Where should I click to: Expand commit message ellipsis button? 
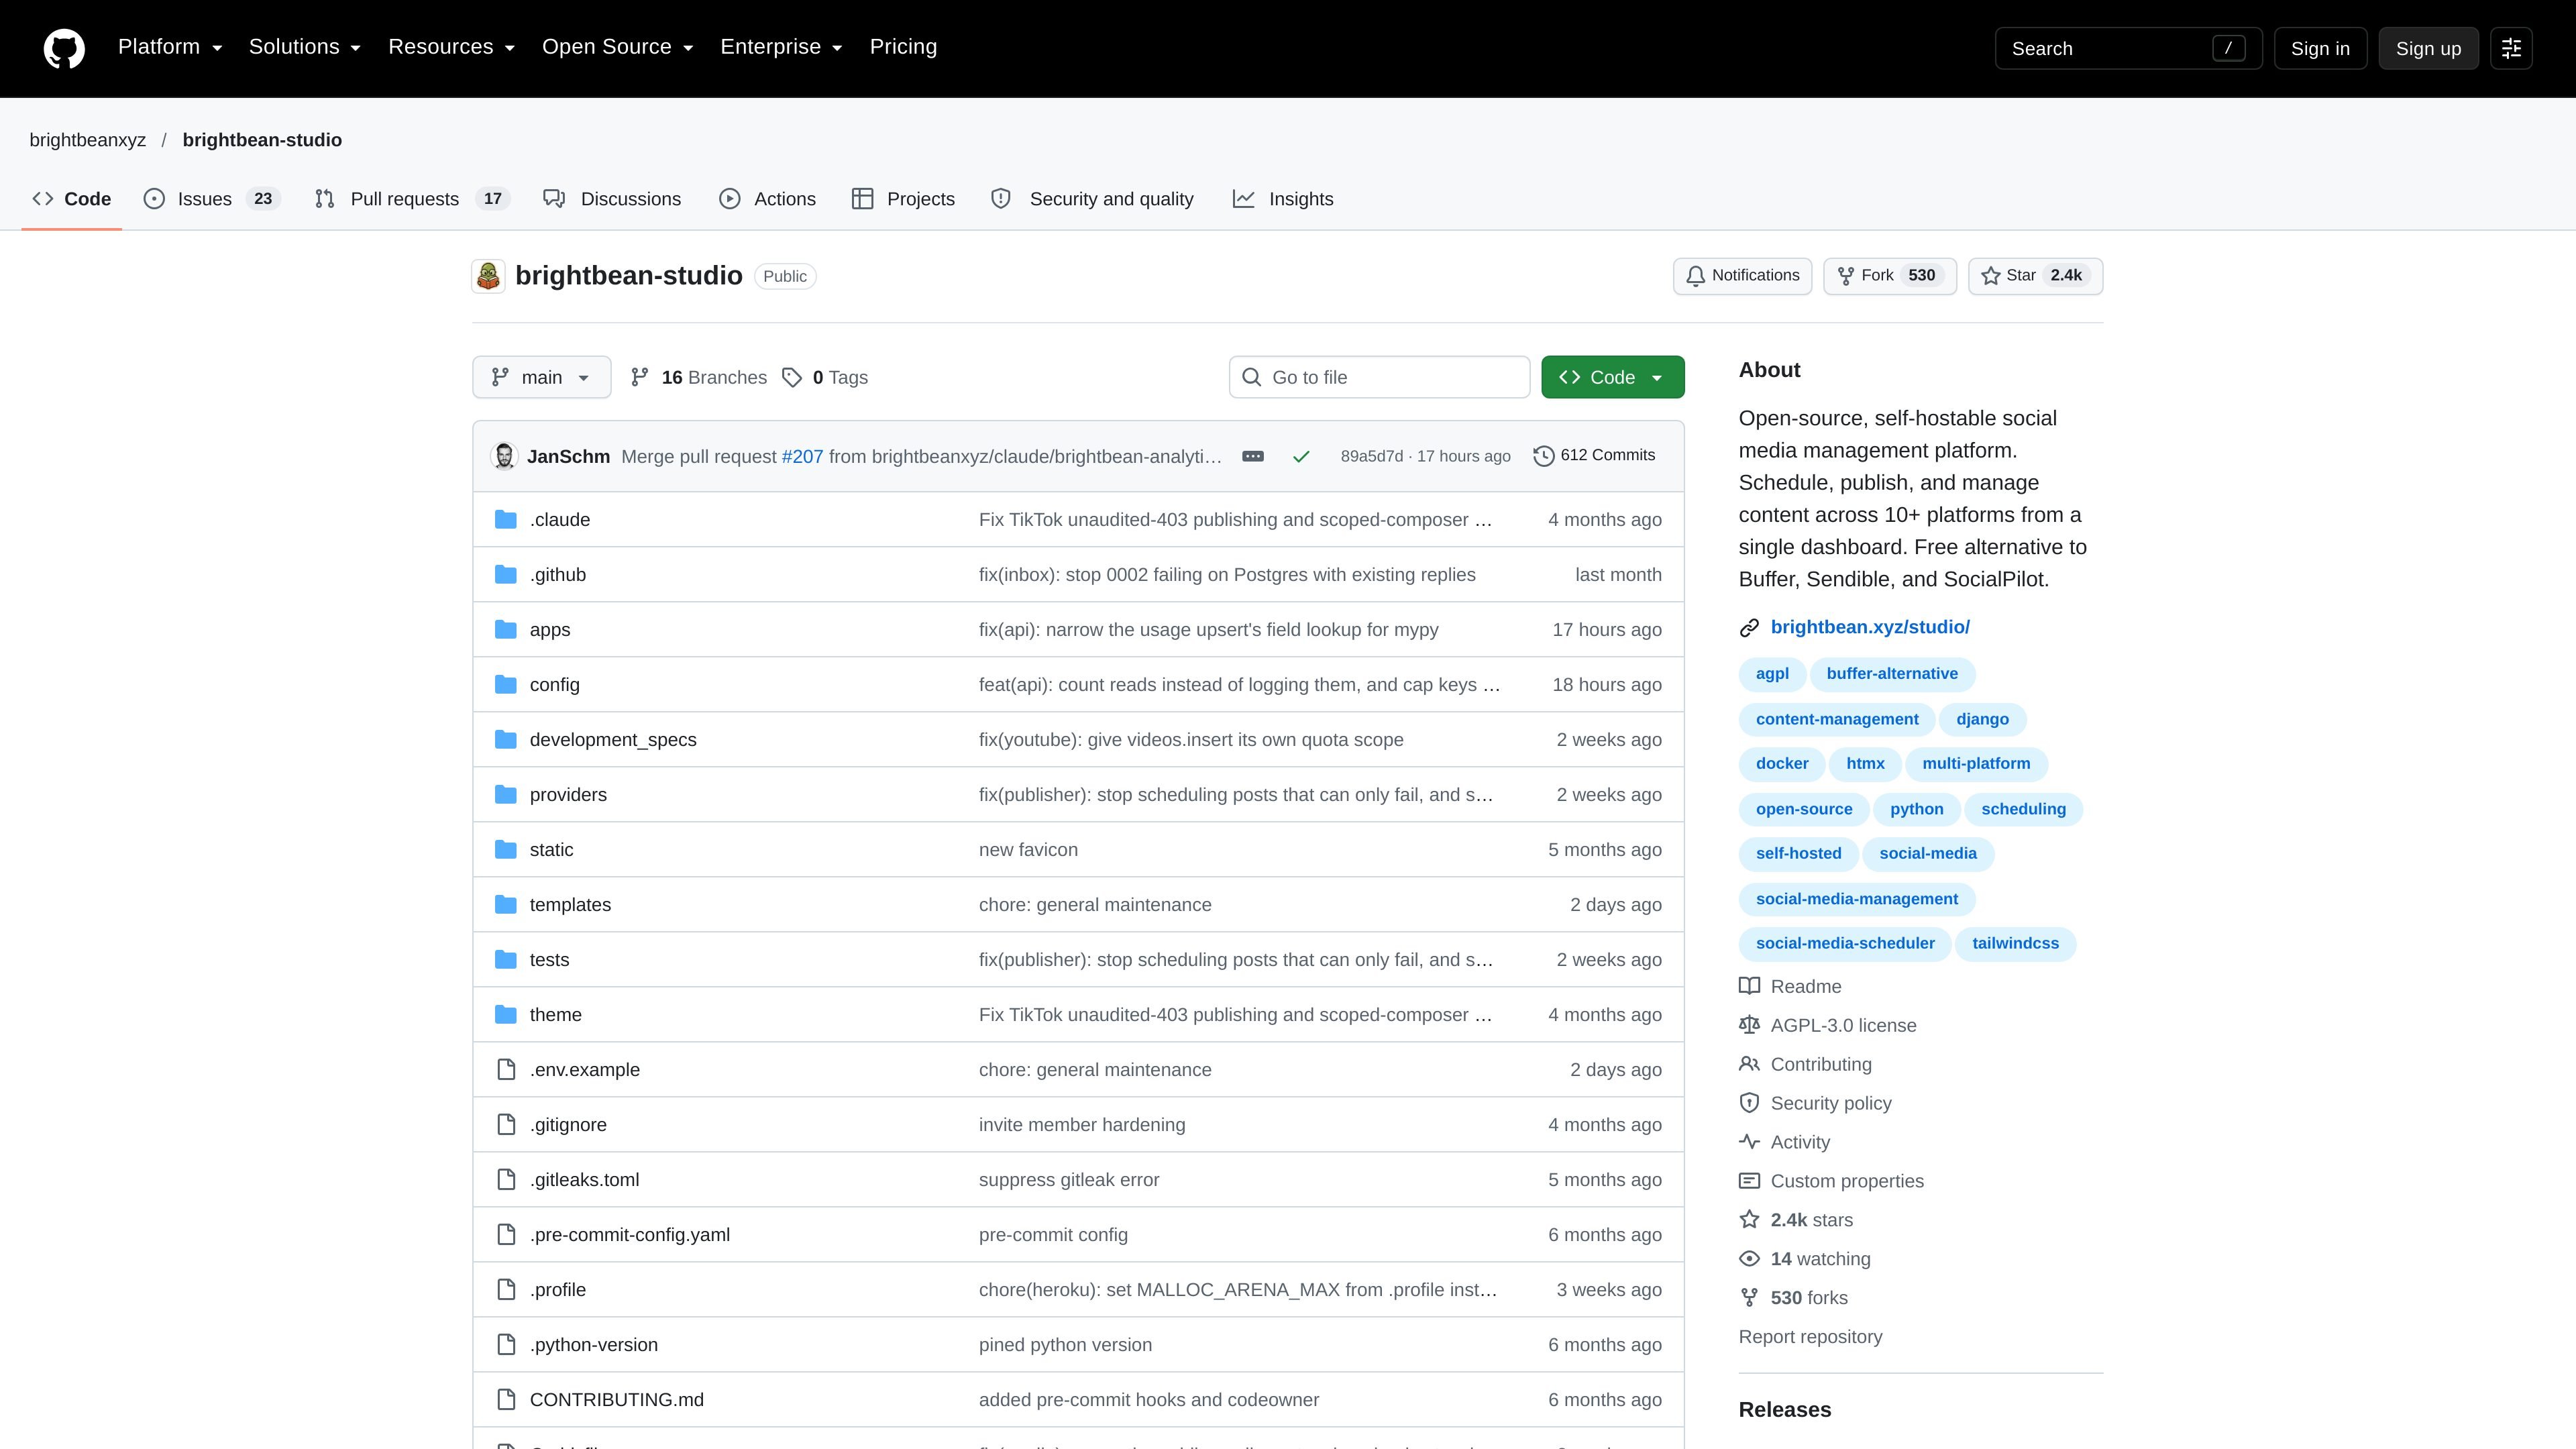[1253, 456]
